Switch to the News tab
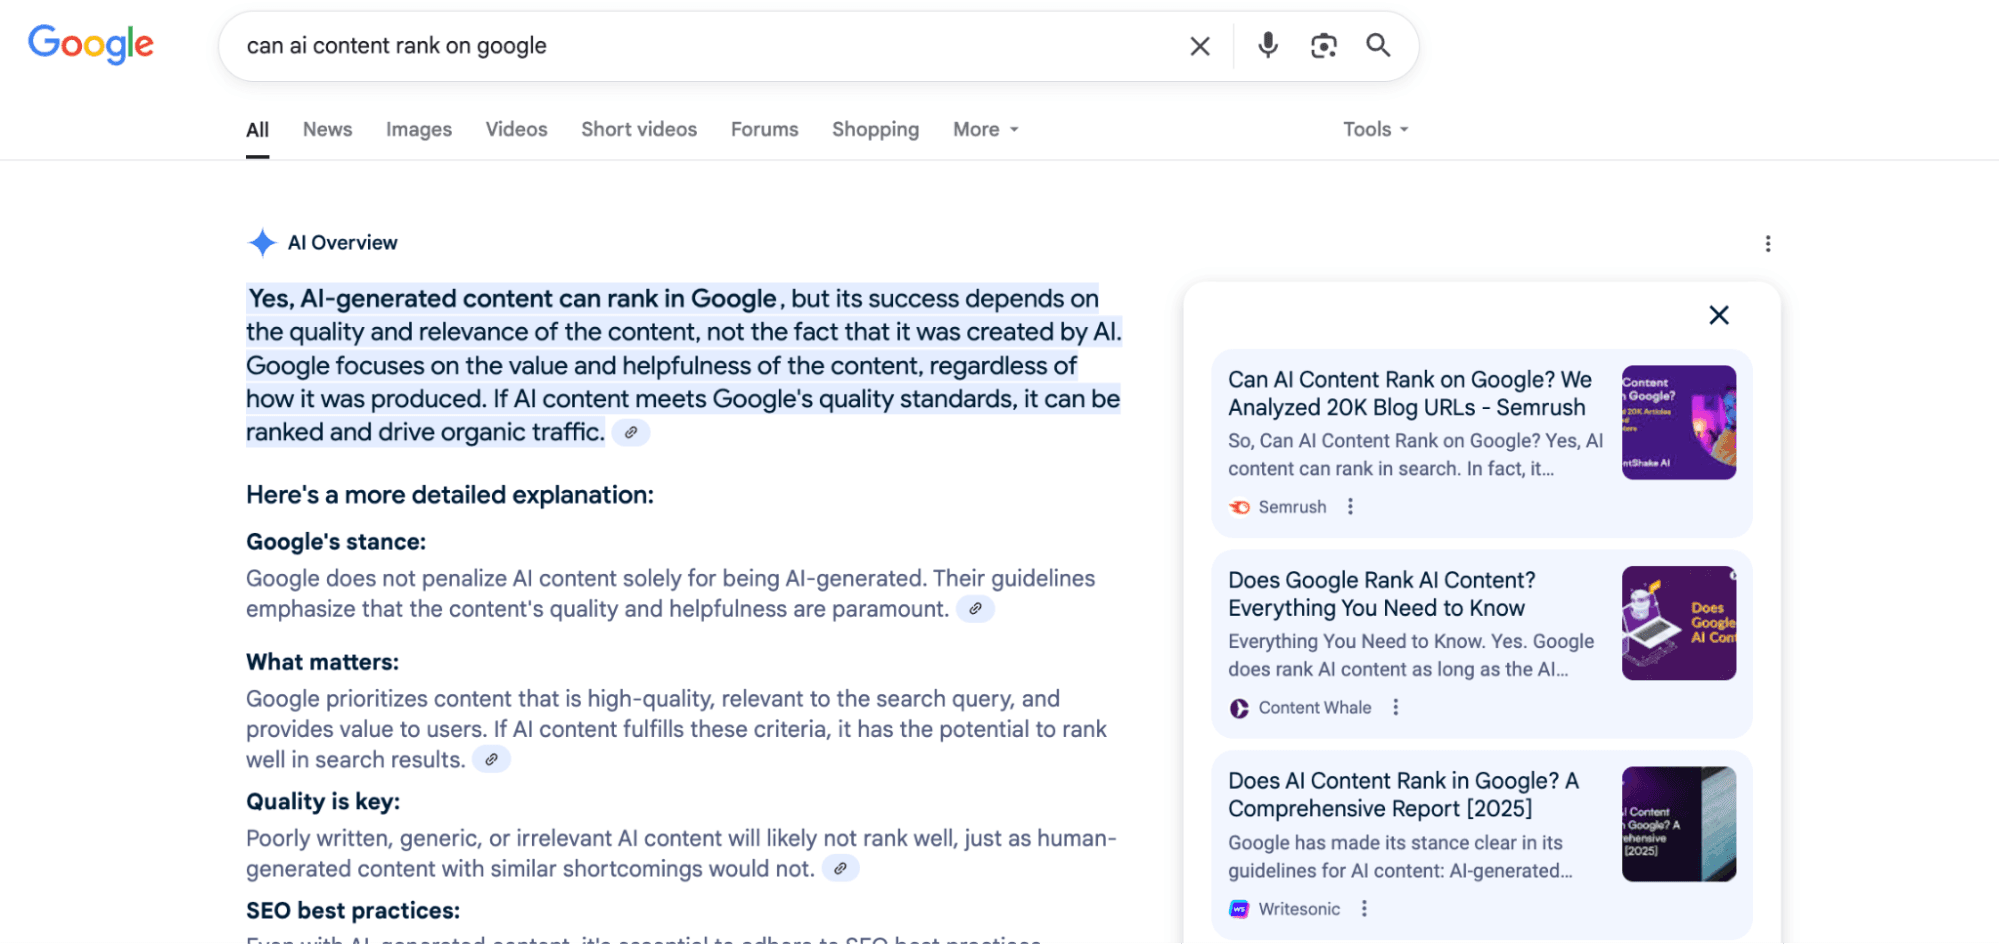Image resolution: width=1999 pixels, height=944 pixels. (327, 129)
